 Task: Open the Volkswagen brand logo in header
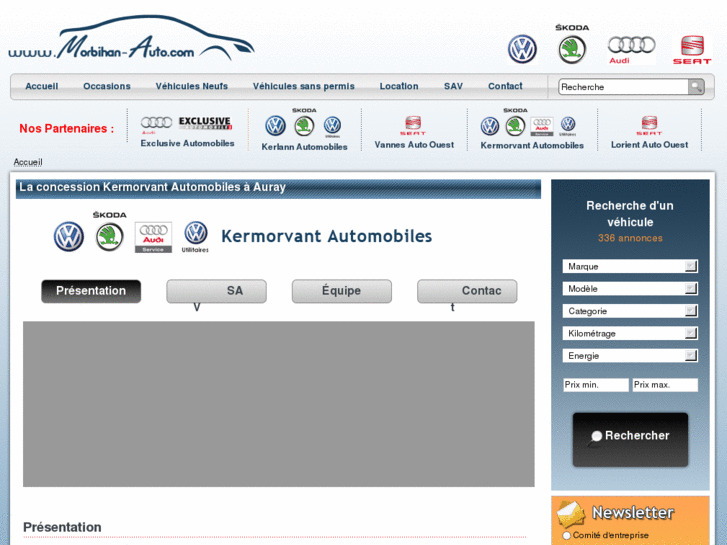pyautogui.click(x=522, y=49)
